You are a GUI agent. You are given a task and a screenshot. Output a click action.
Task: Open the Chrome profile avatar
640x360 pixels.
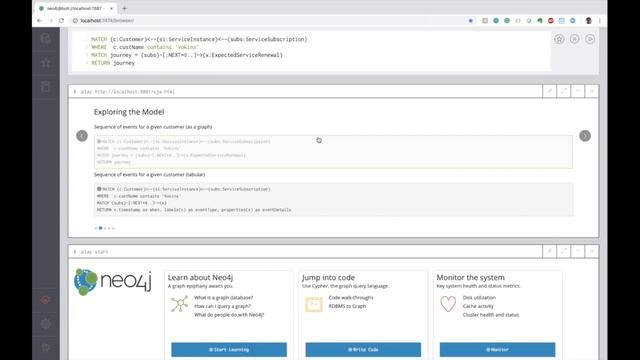589,20
